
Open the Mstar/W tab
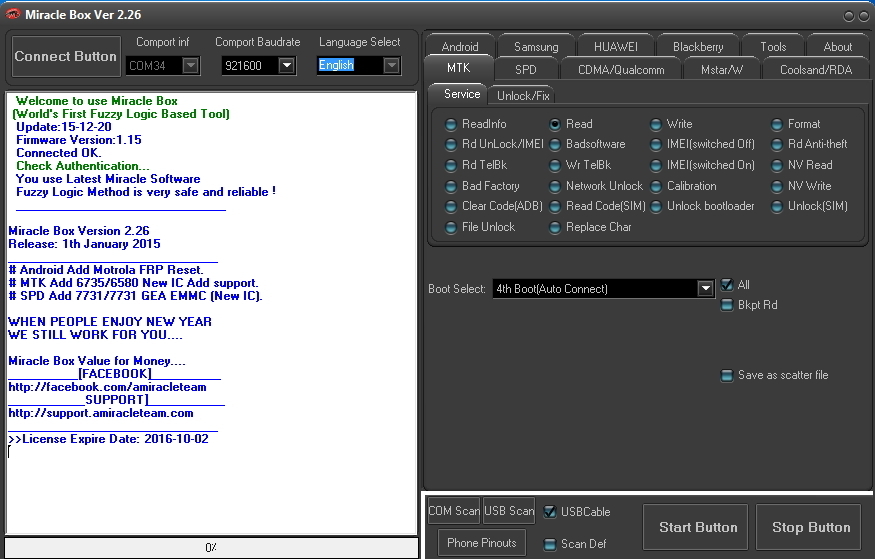pos(722,70)
